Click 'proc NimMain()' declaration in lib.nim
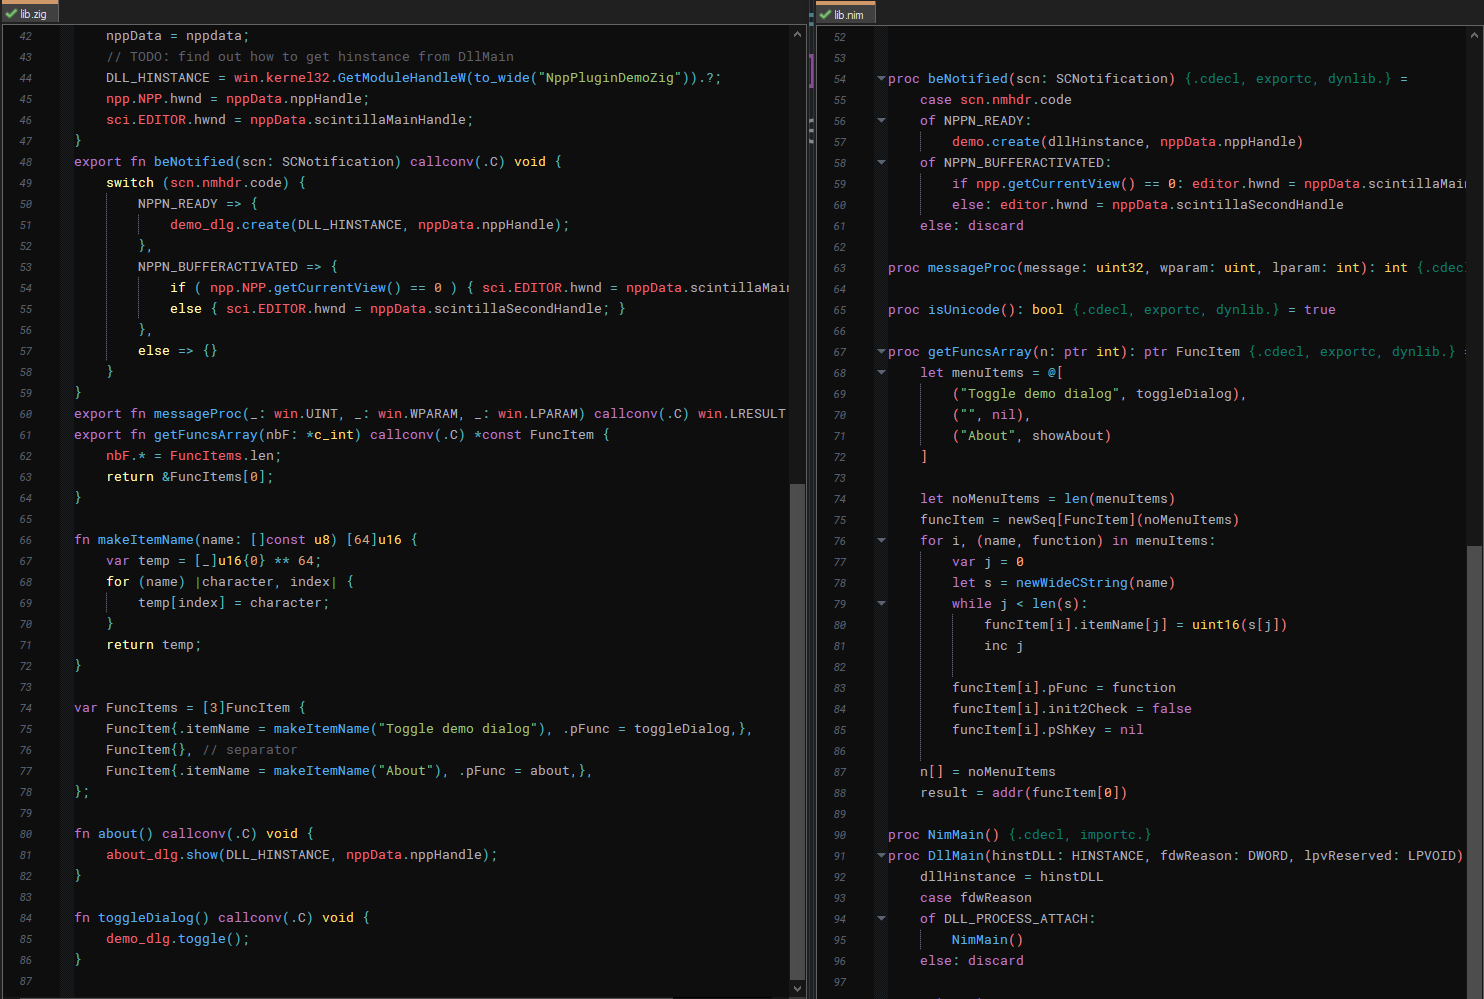 [944, 835]
